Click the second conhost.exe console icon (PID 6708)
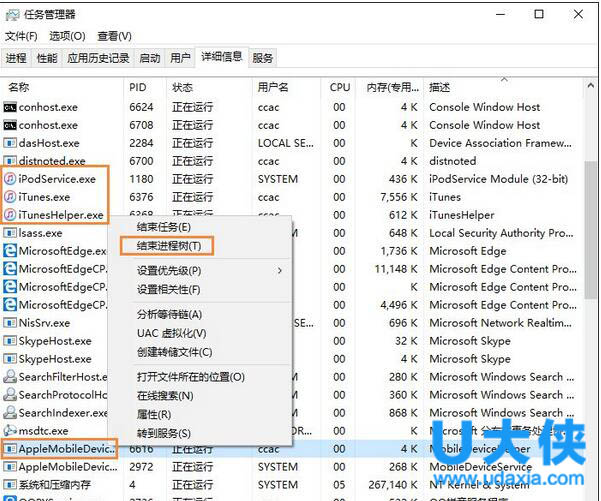 [x=10, y=125]
